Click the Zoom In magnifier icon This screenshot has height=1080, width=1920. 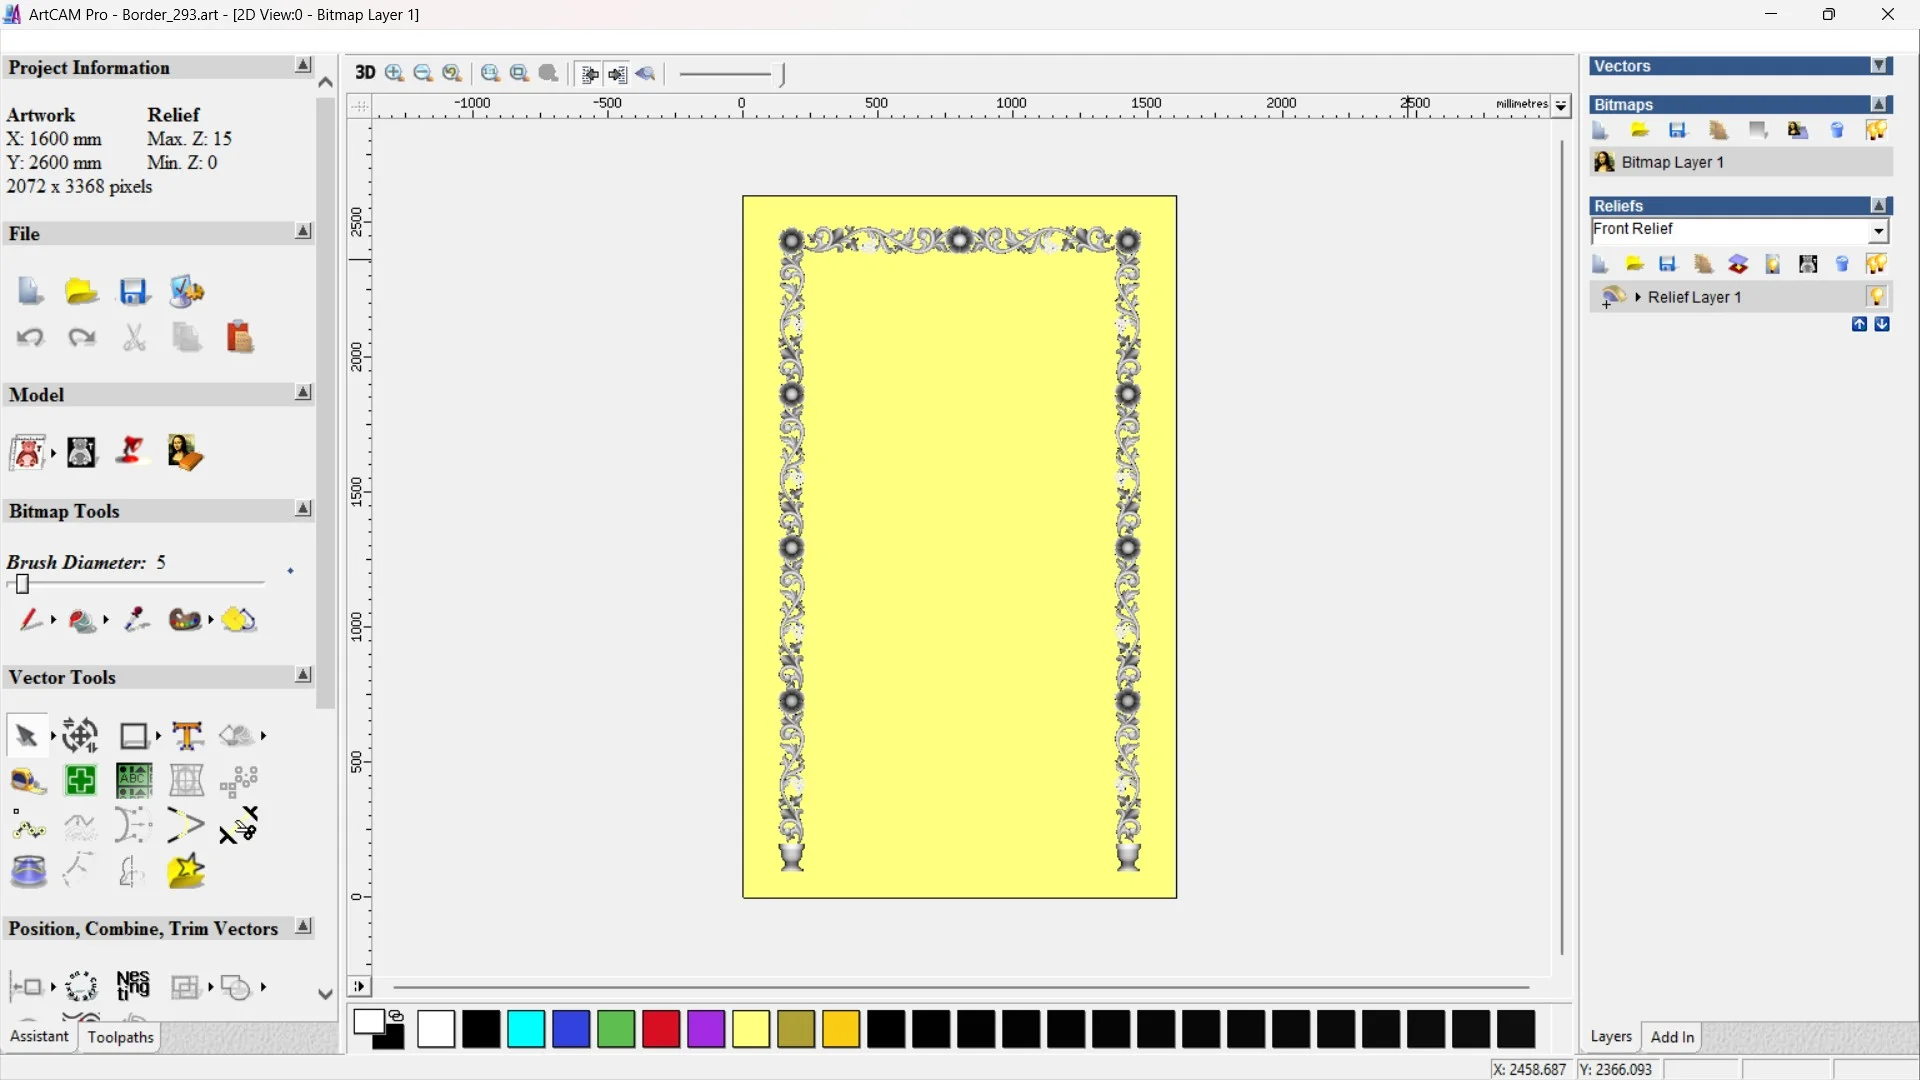coord(395,73)
